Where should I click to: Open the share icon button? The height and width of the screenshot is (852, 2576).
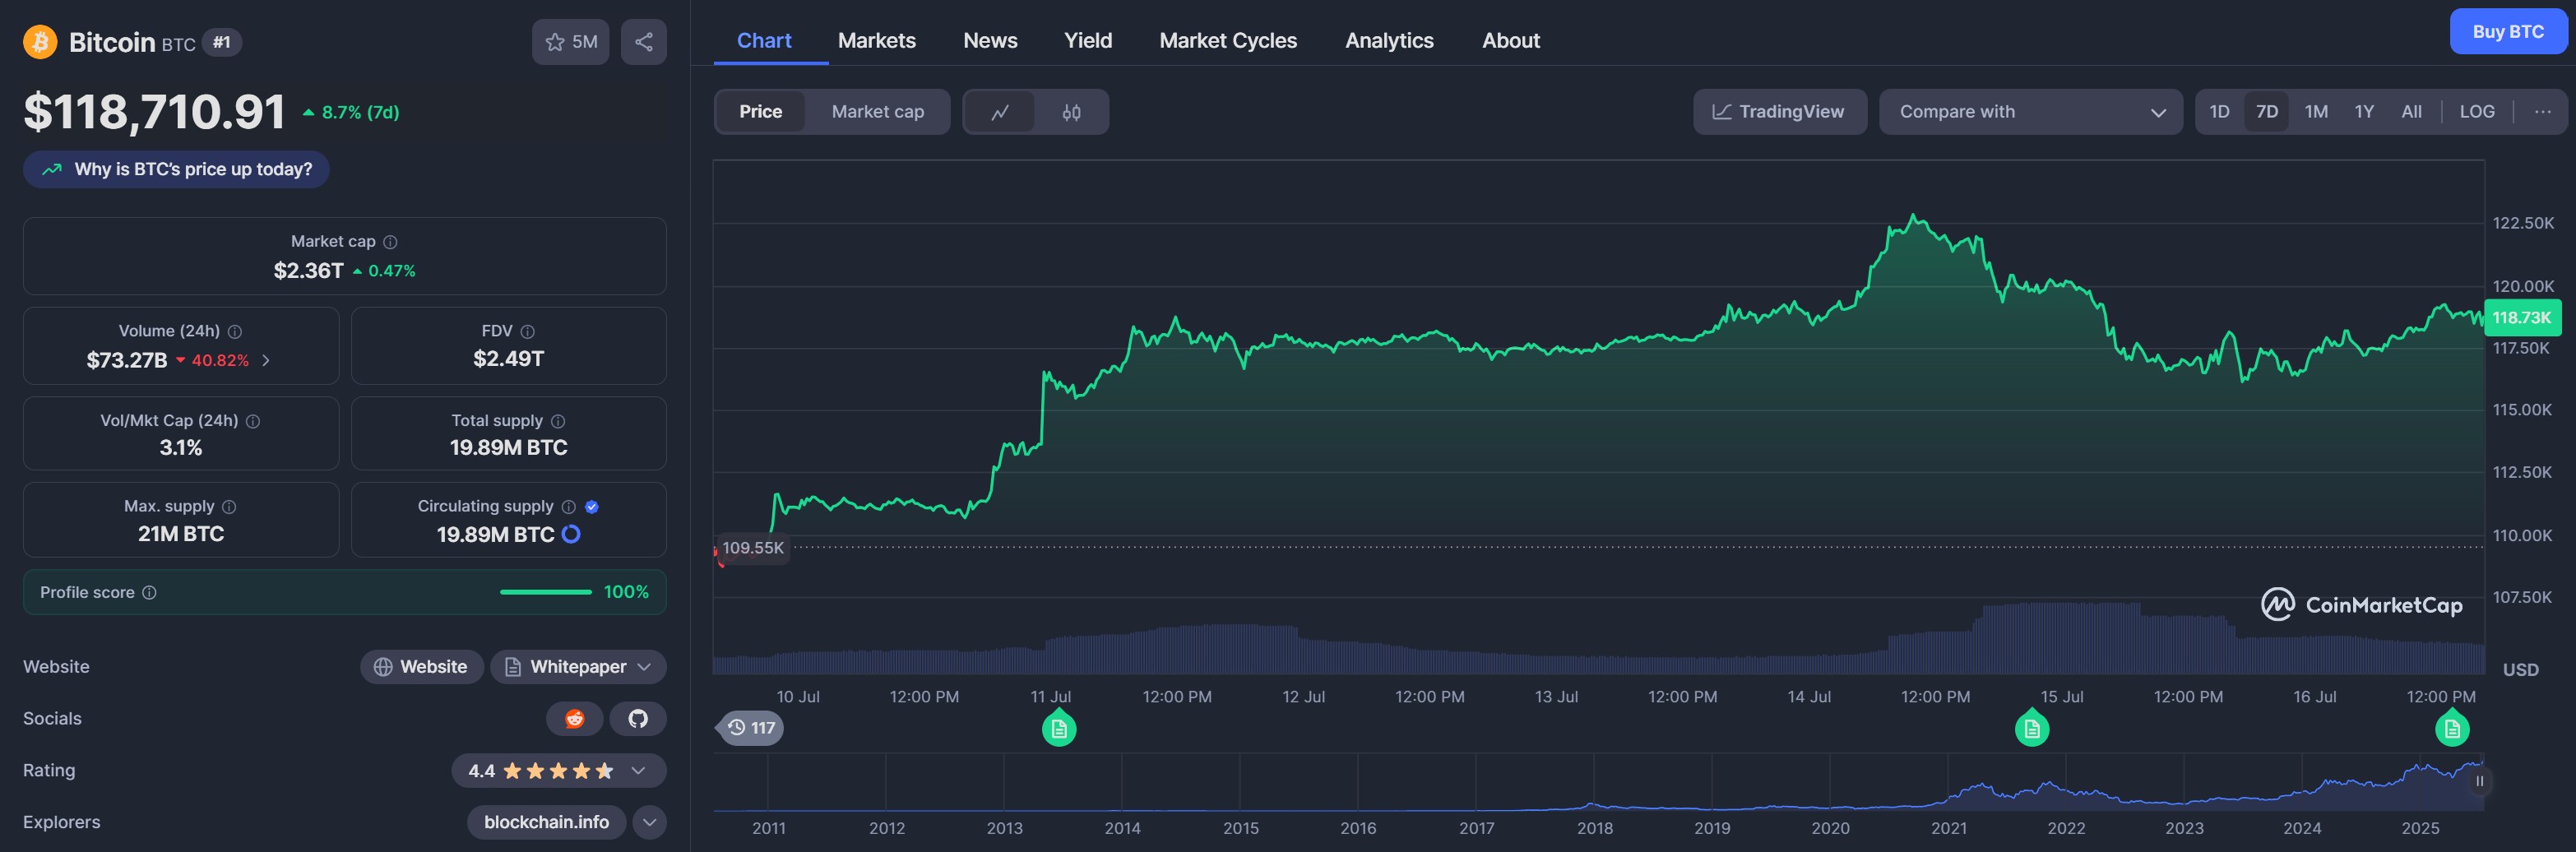(644, 42)
